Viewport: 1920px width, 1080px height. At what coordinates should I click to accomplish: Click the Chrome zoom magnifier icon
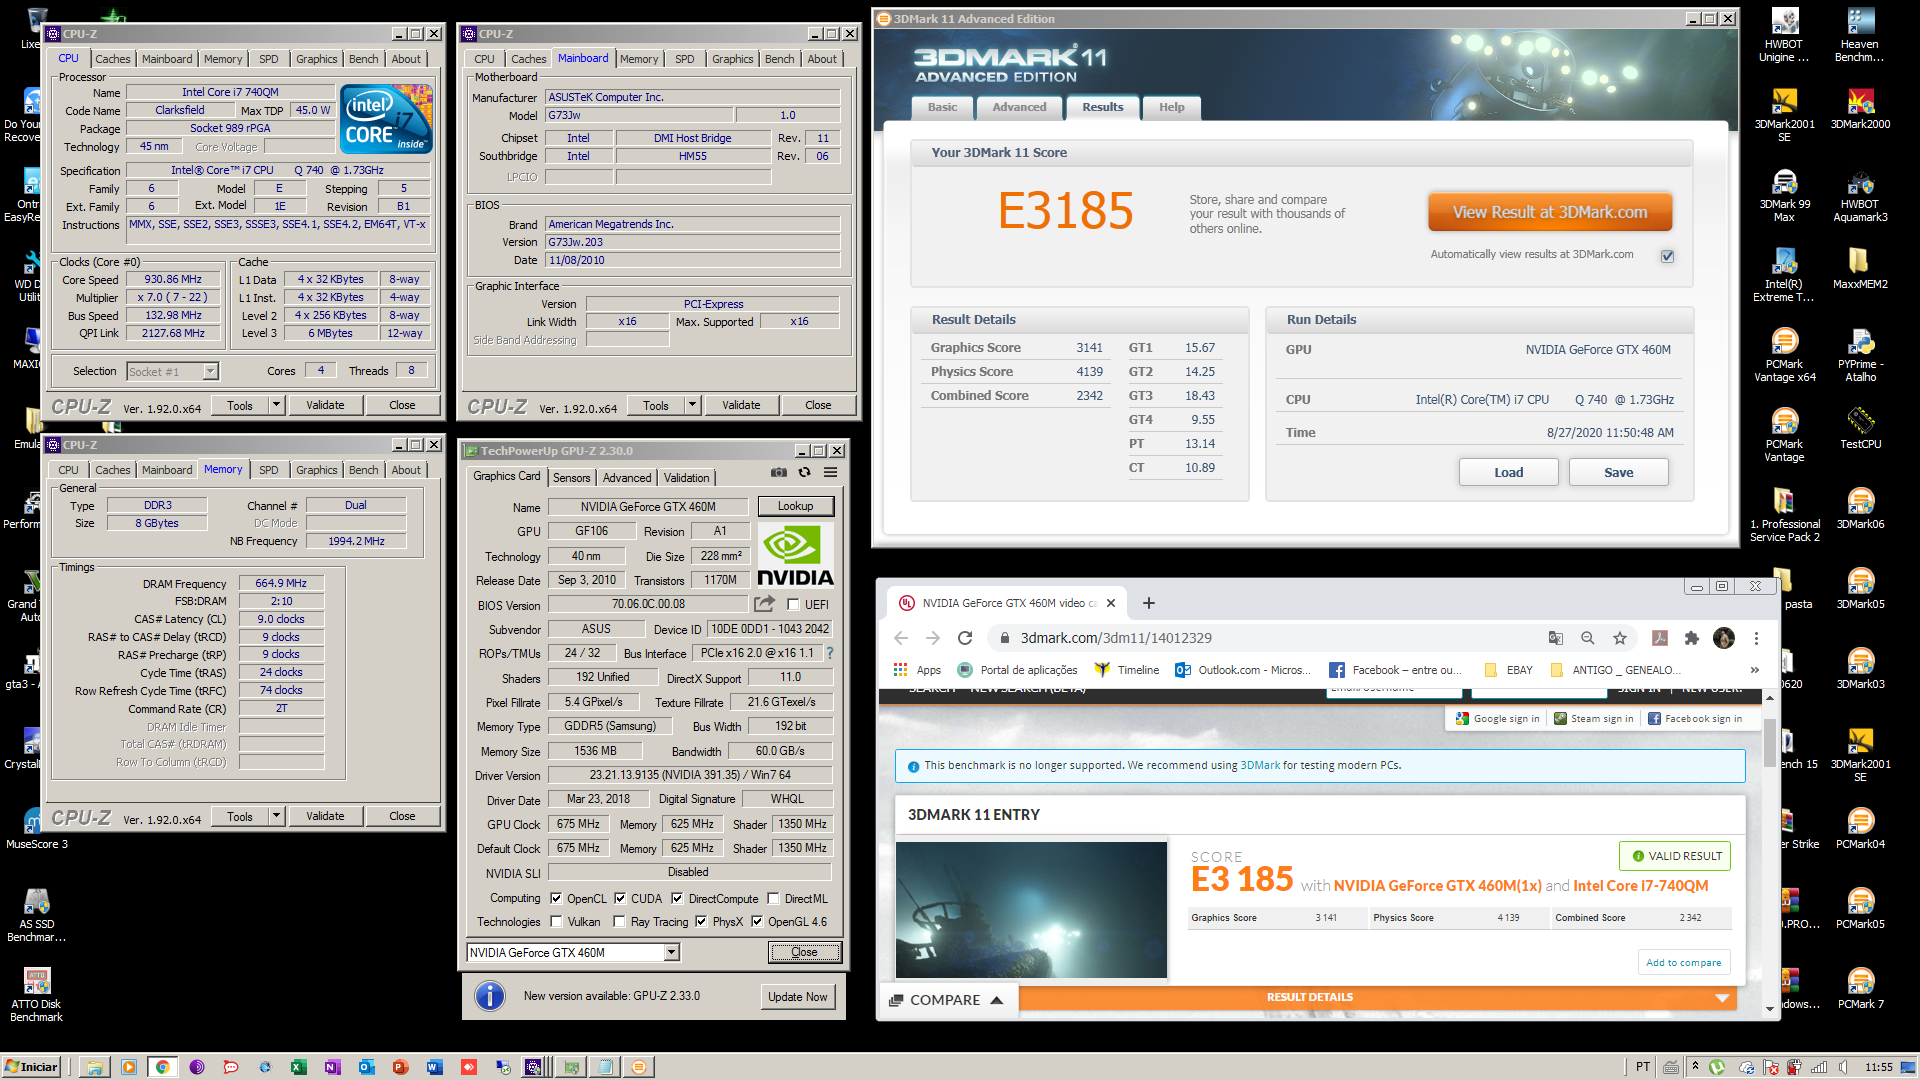pos(1588,638)
